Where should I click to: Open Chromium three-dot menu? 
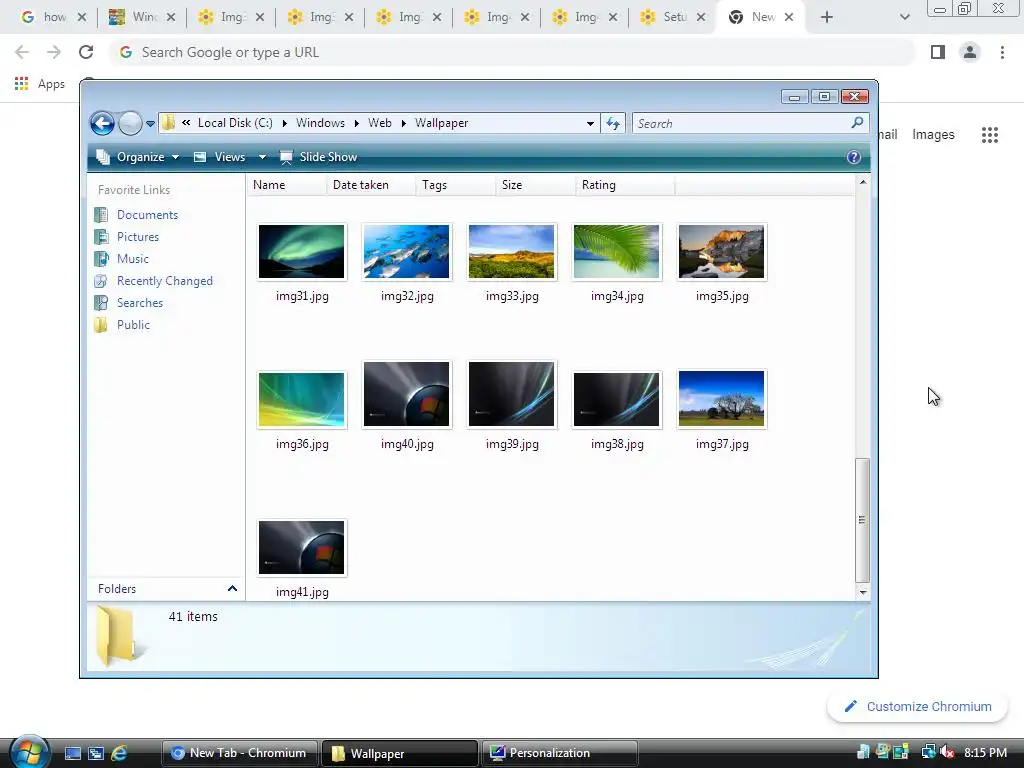click(x=1002, y=52)
